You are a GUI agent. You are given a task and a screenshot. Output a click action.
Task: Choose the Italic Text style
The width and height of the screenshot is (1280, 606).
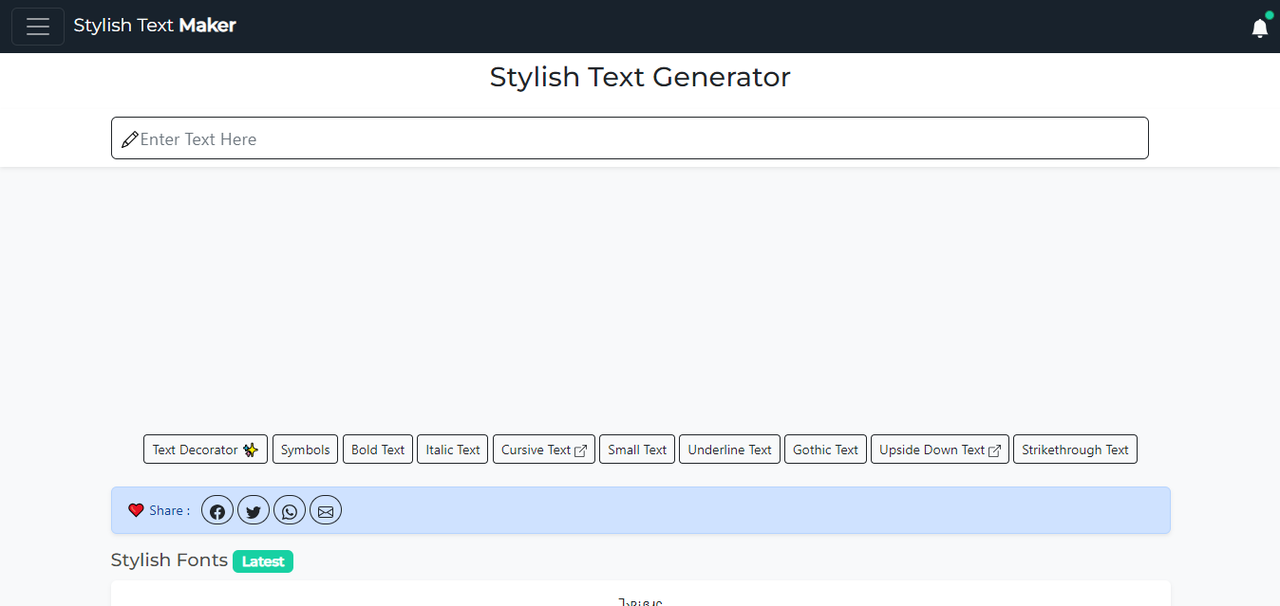click(x=453, y=449)
